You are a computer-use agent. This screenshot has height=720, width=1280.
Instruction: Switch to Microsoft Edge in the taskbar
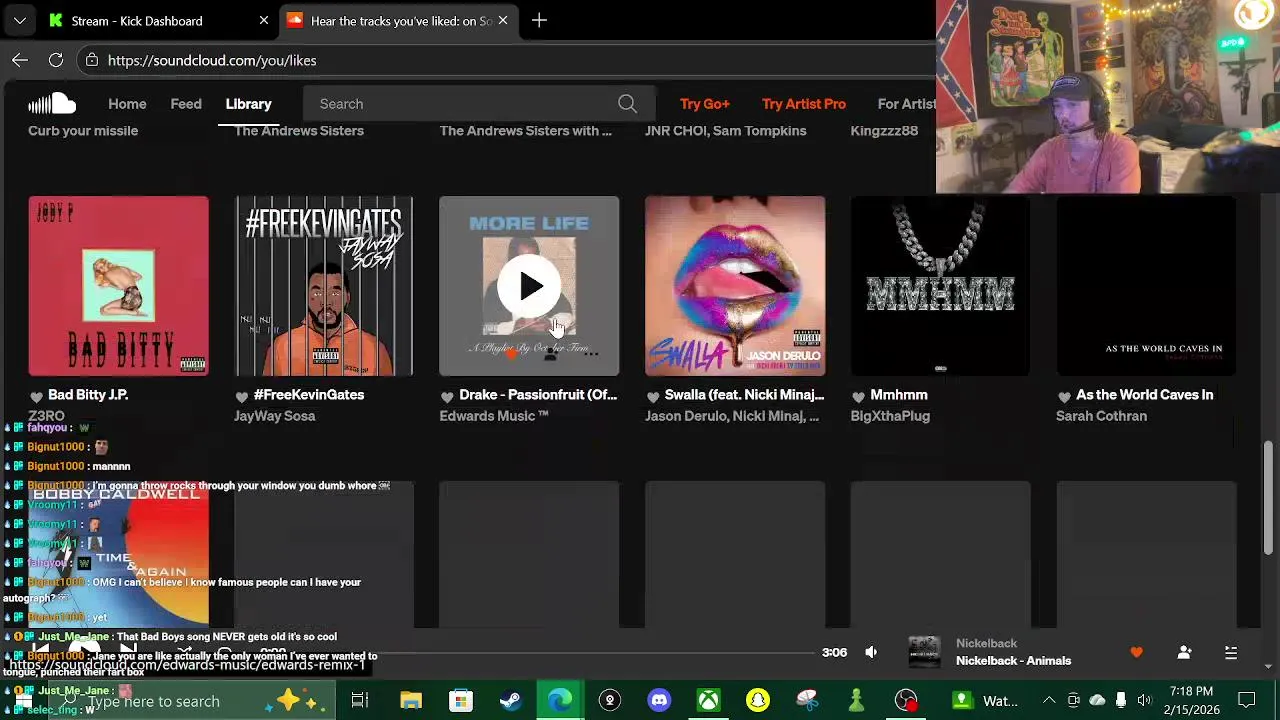(x=560, y=700)
